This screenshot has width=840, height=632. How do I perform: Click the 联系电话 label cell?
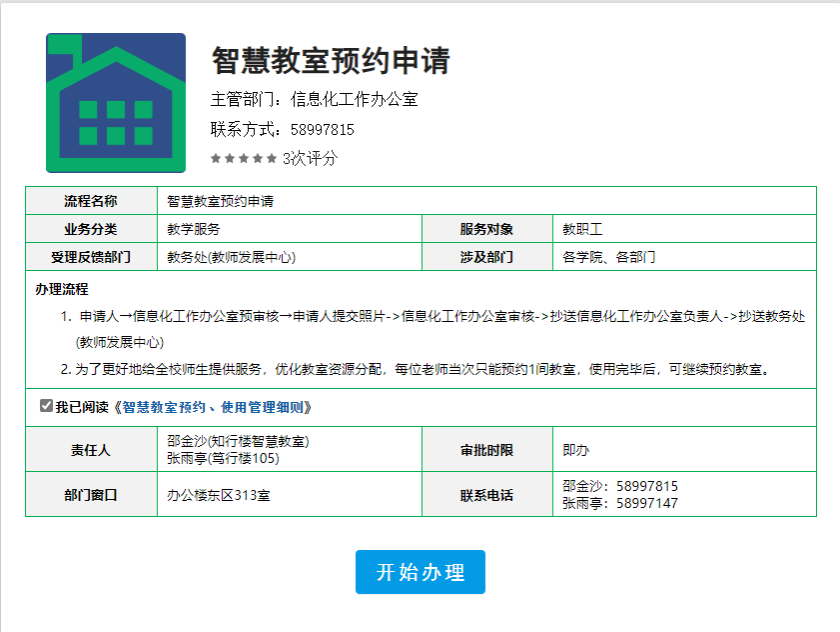[x=487, y=495]
